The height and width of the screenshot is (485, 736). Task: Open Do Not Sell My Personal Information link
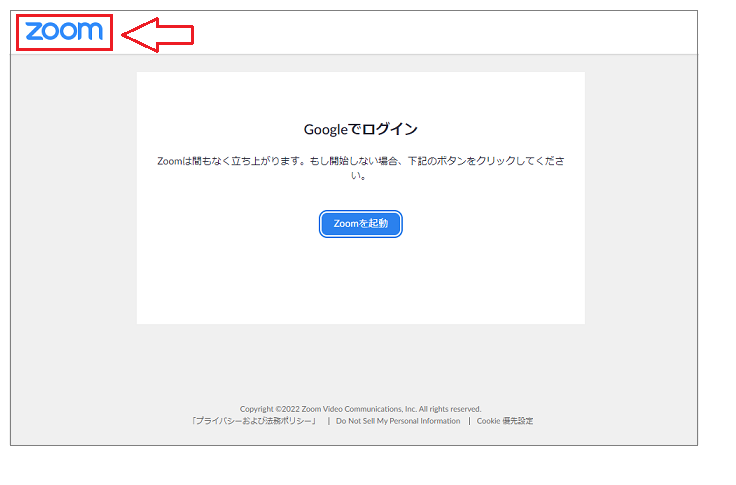[x=398, y=421]
